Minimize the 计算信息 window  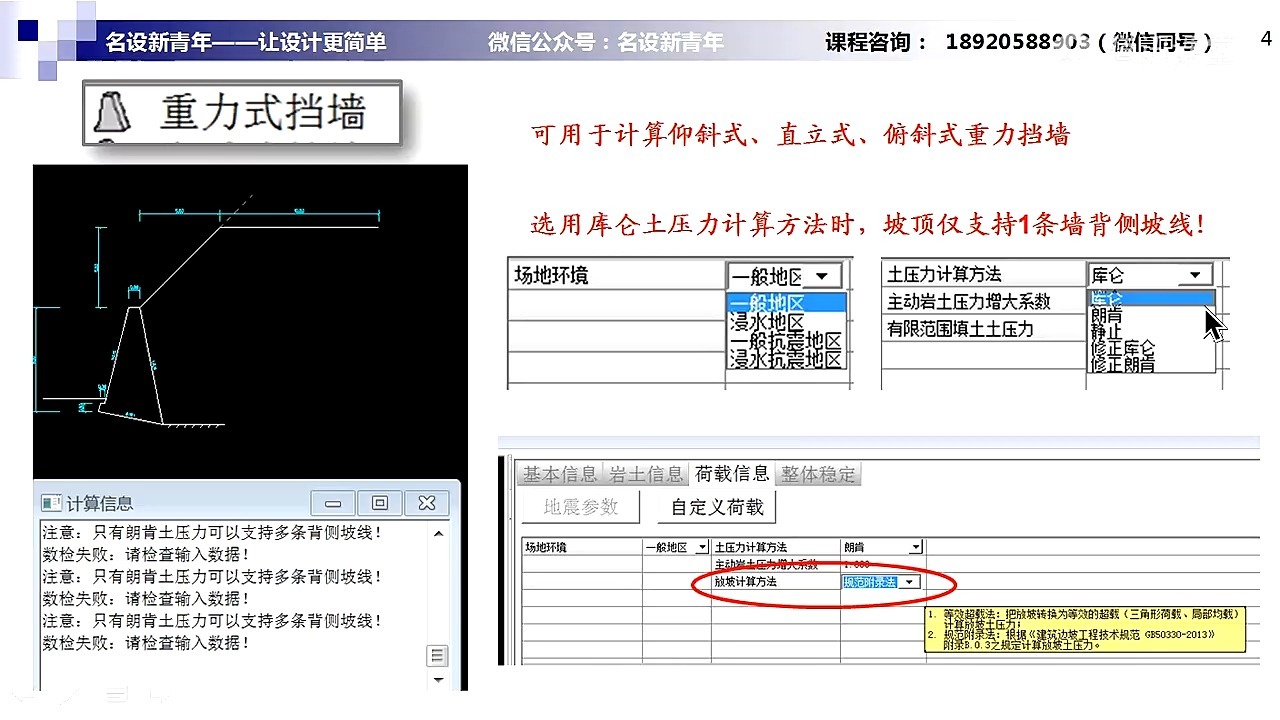(333, 503)
